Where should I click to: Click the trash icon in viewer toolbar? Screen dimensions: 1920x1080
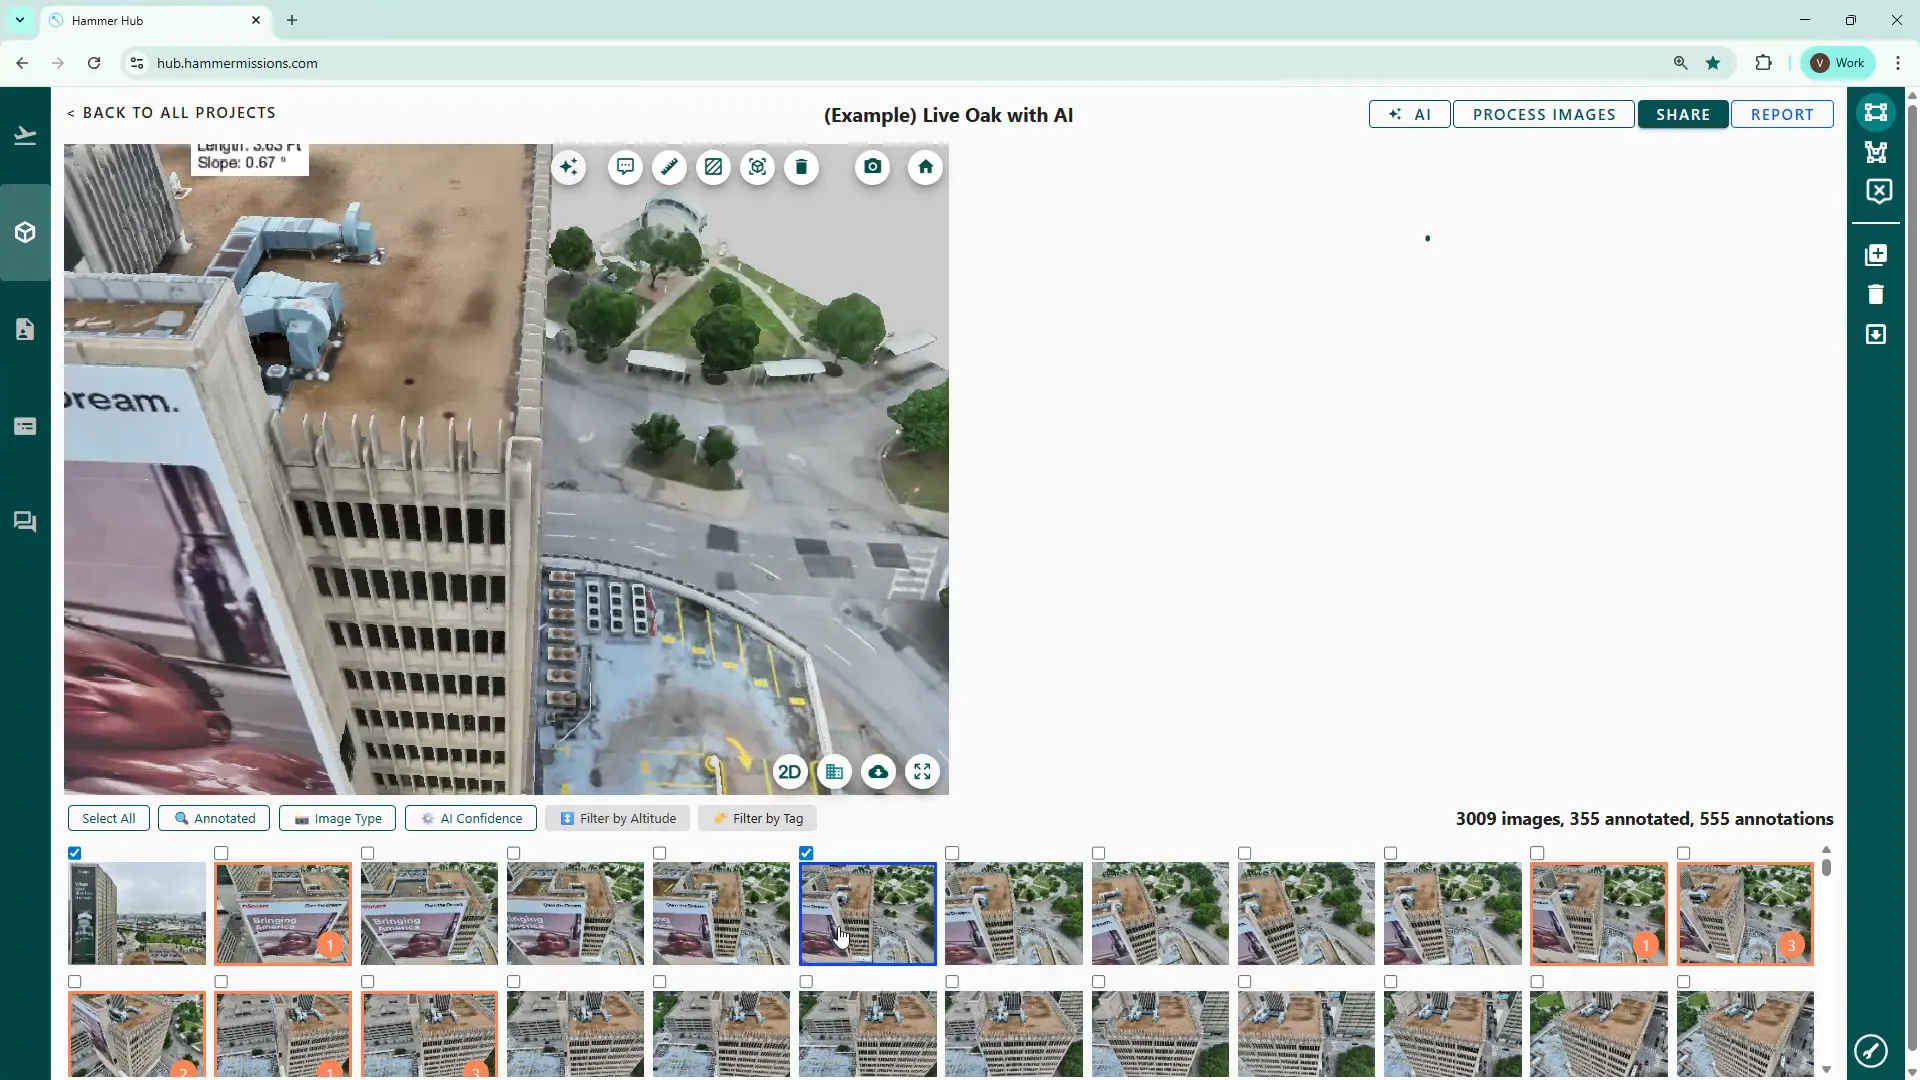point(801,167)
